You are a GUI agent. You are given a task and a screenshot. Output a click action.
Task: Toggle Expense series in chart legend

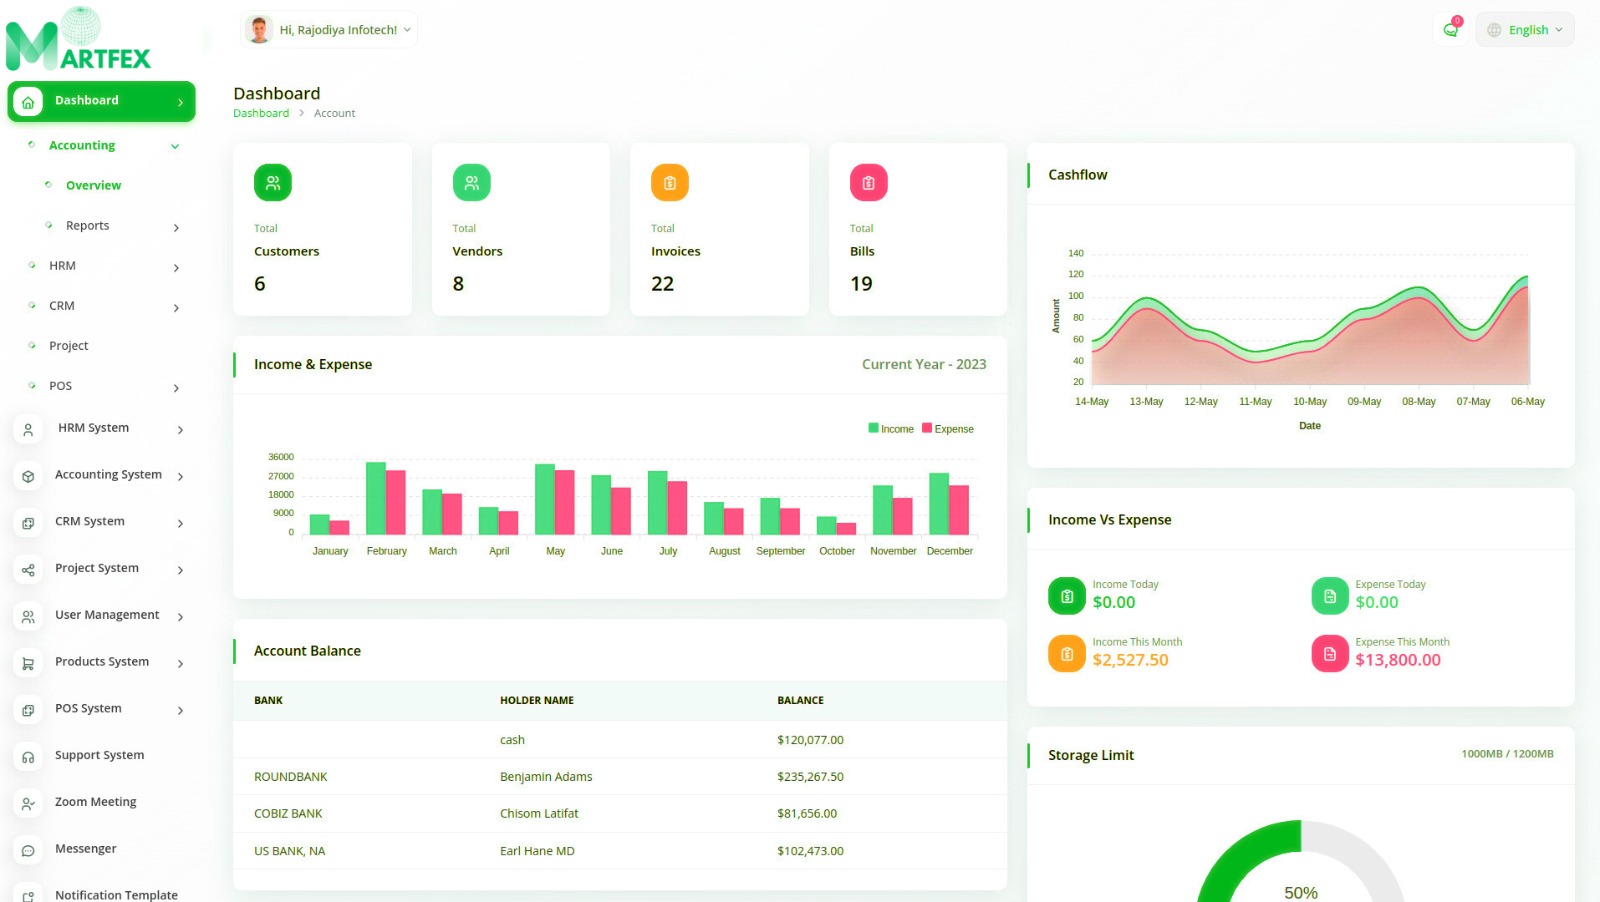(x=947, y=429)
